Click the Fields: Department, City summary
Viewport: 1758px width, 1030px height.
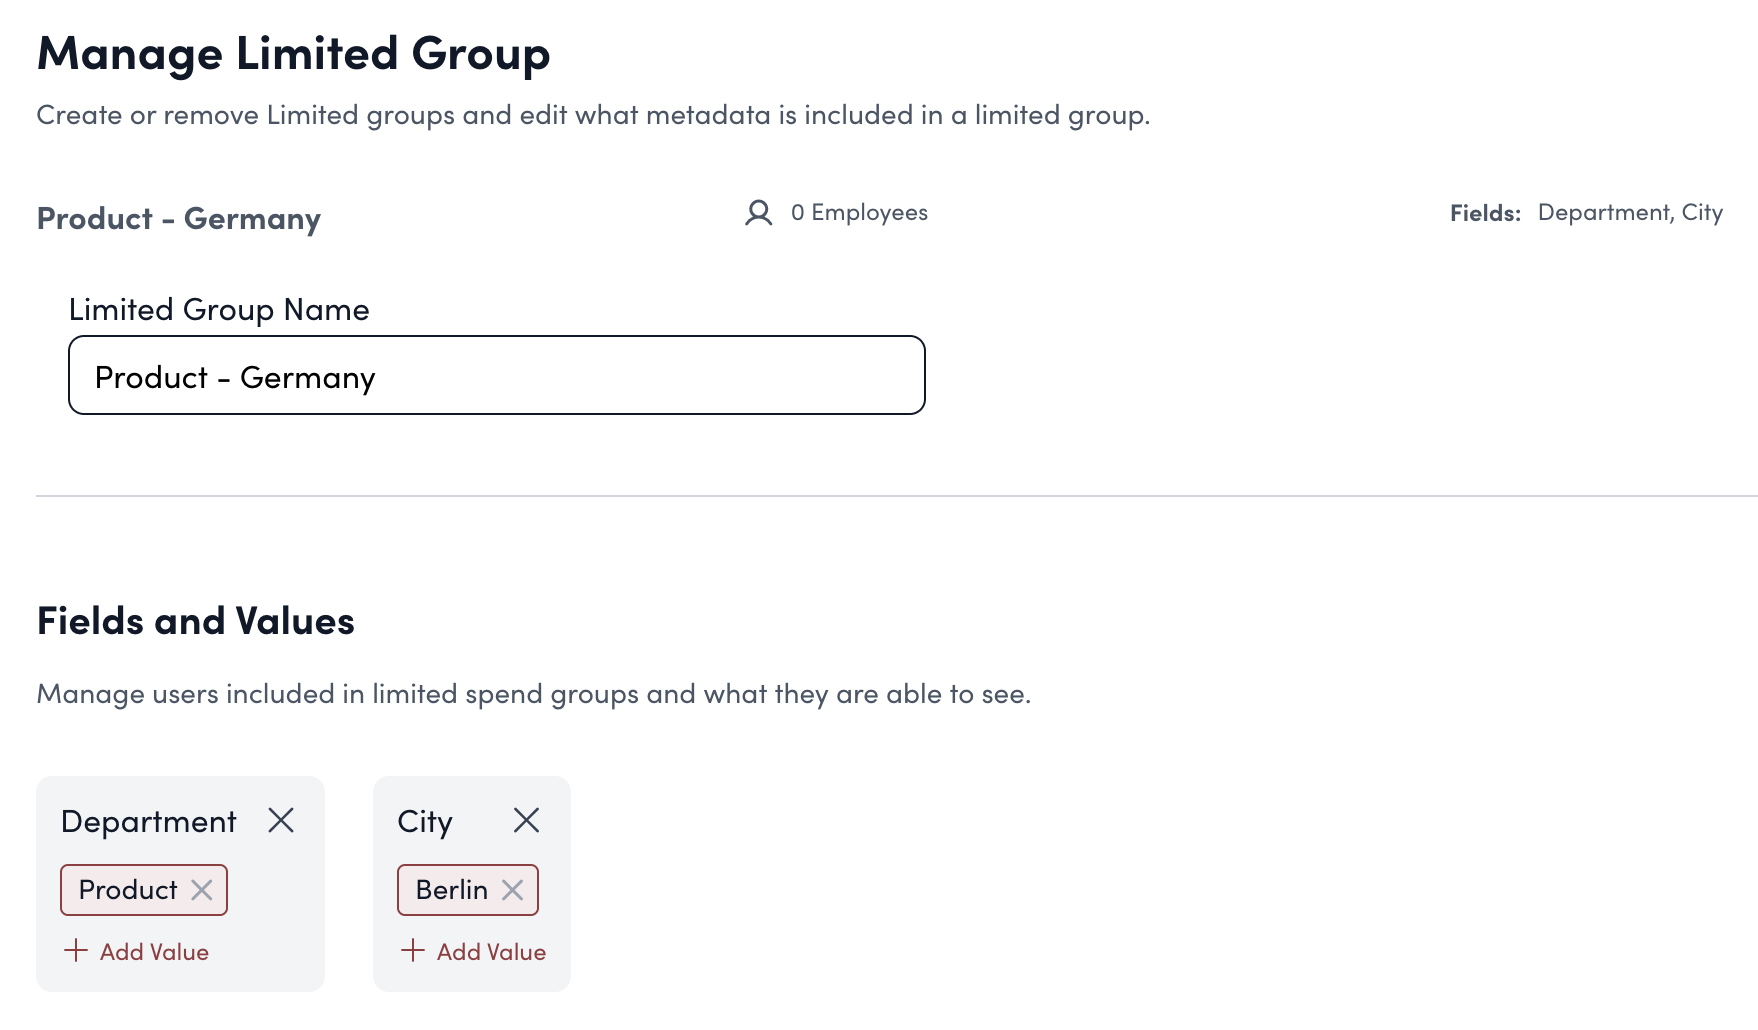[x=1586, y=213]
